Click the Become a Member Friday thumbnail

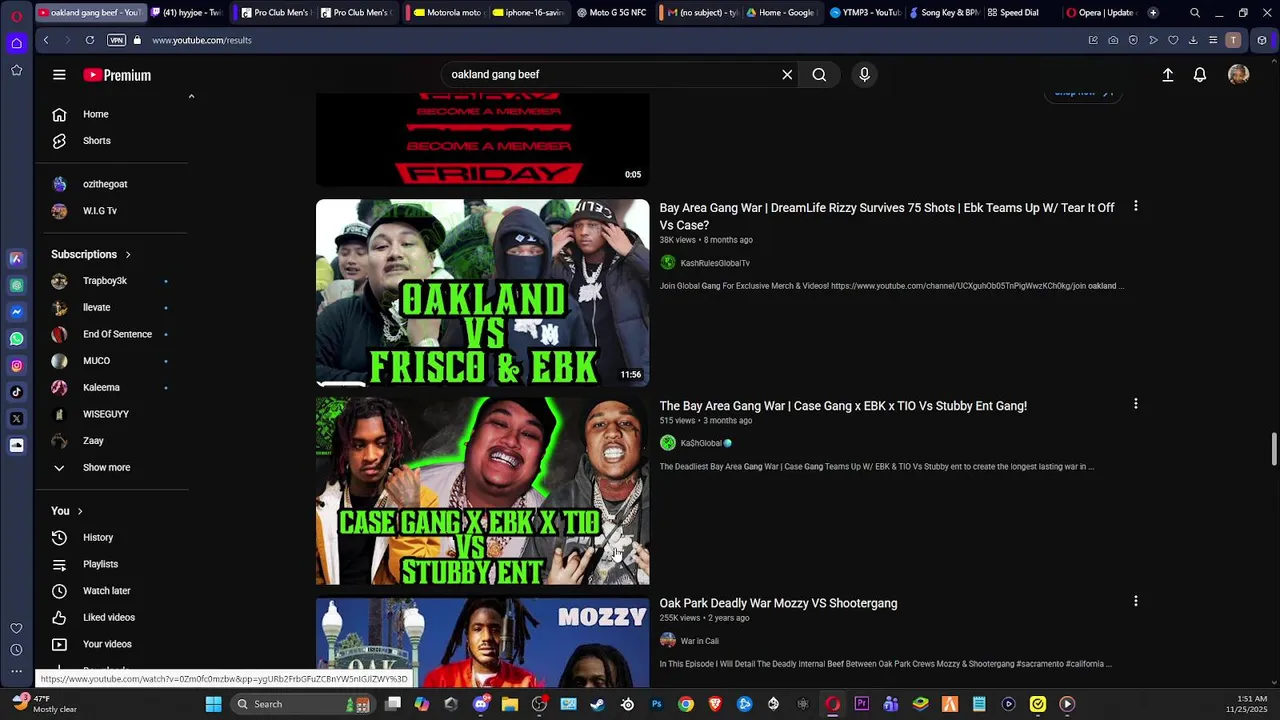tap(482, 140)
